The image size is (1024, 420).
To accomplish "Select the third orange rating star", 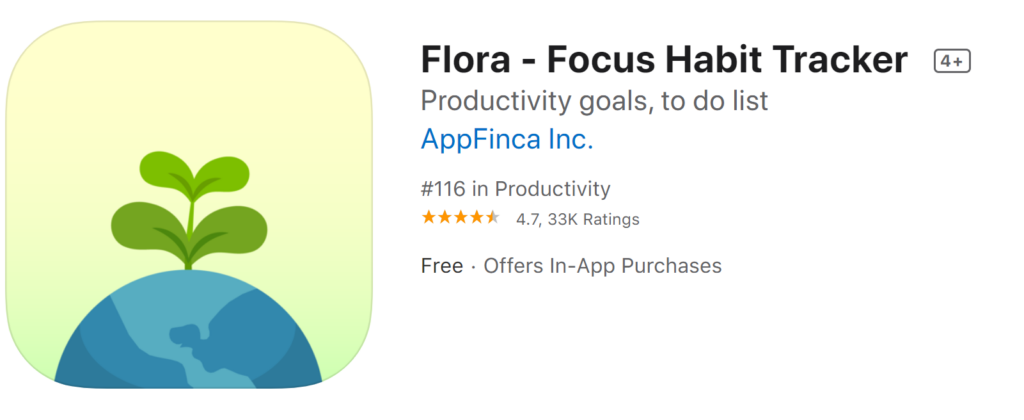I will click(x=461, y=218).
